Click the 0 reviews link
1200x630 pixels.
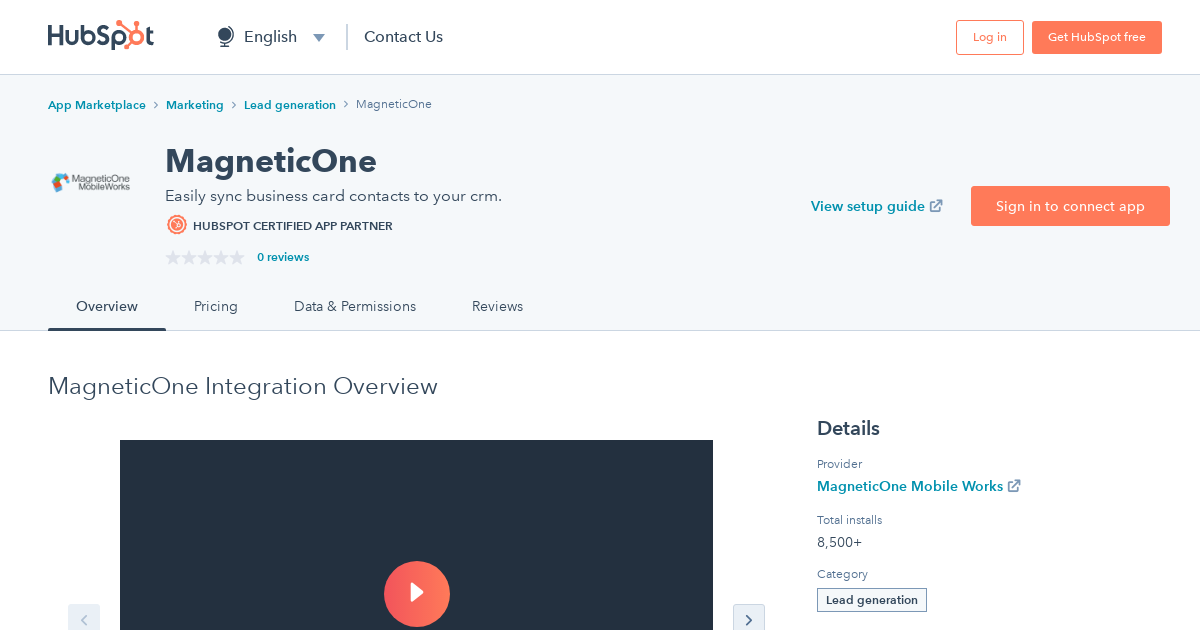tap(283, 257)
